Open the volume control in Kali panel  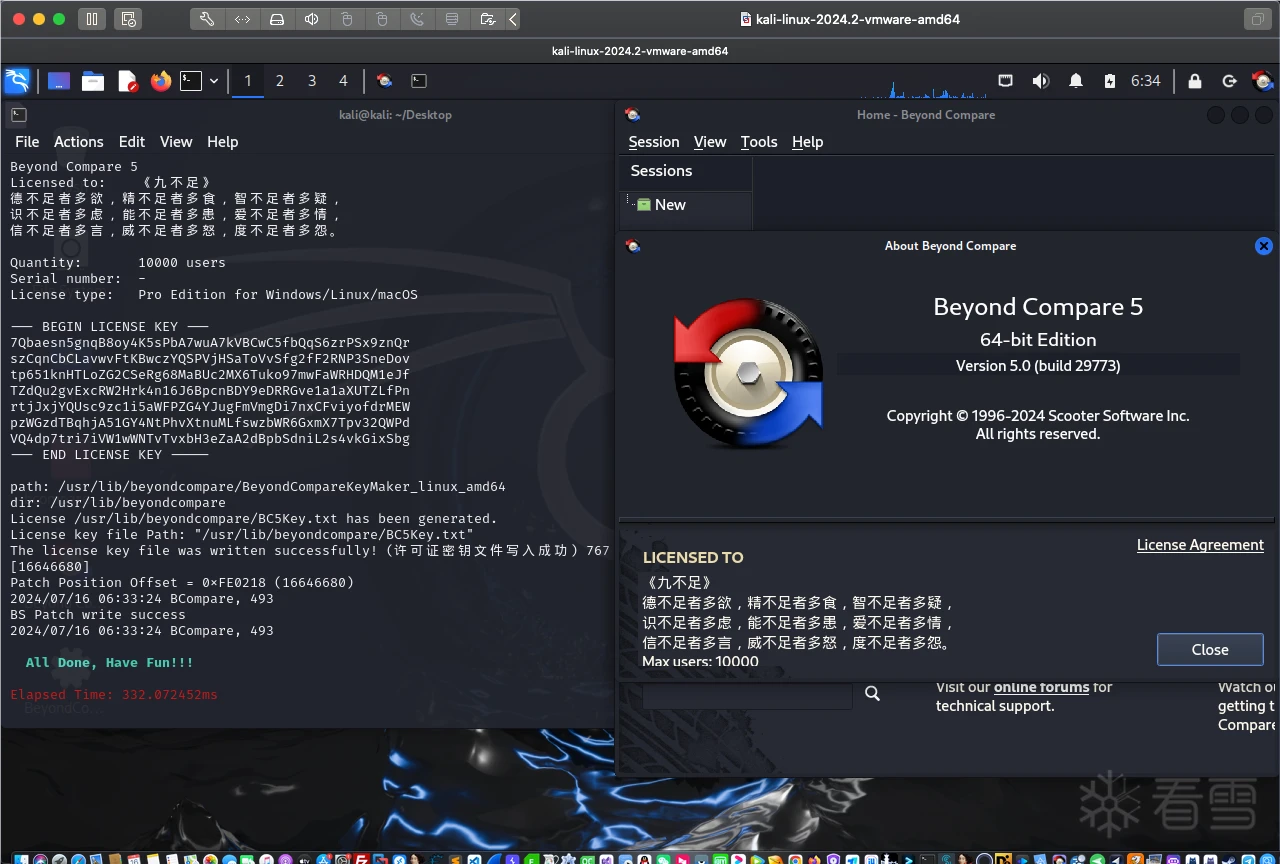pyautogui.click(x=1041, y=81)
